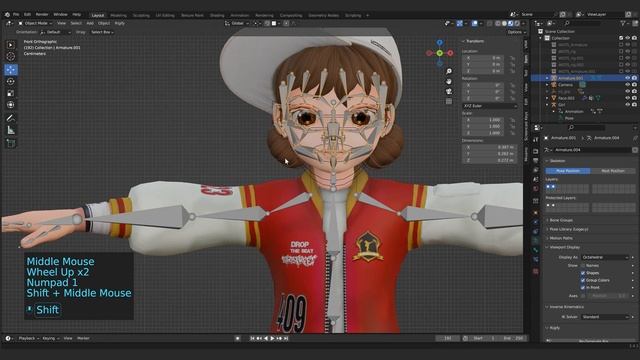This screenshot has height=360, width=640.
Task: Toggle camera view icon in viewport
Action: coord(449,91)
